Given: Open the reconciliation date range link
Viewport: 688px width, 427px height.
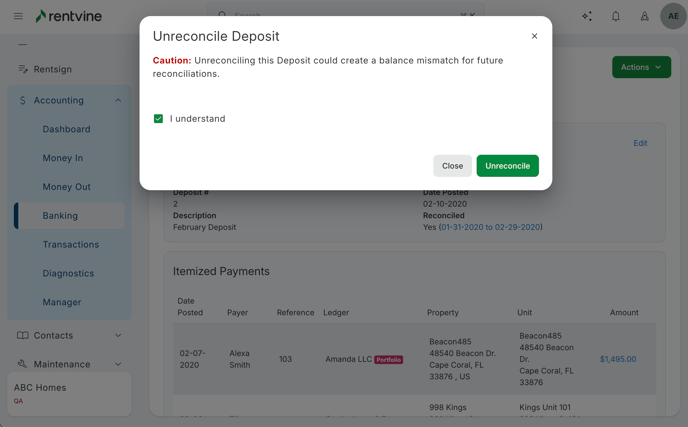Looking at the screenshot, I should point(490,227).
